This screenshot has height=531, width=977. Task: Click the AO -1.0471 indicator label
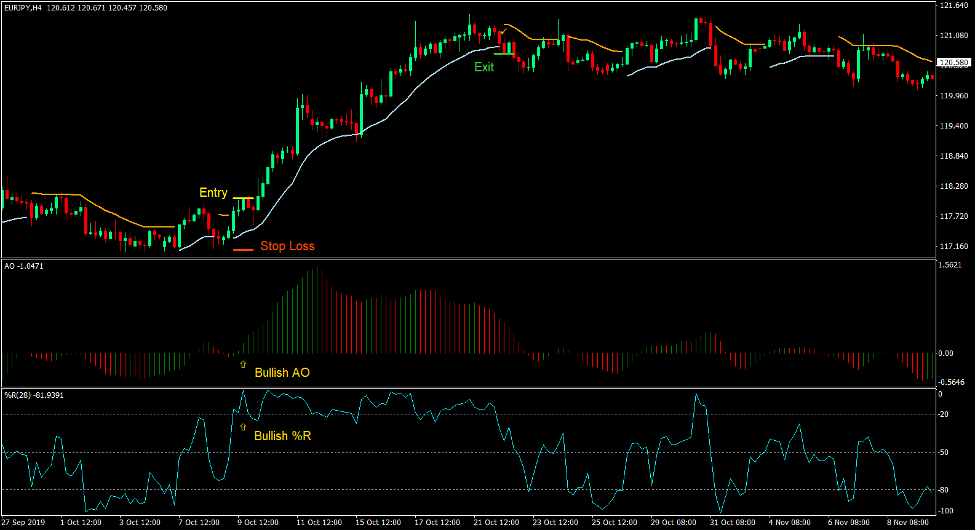[x=24, y=266]
